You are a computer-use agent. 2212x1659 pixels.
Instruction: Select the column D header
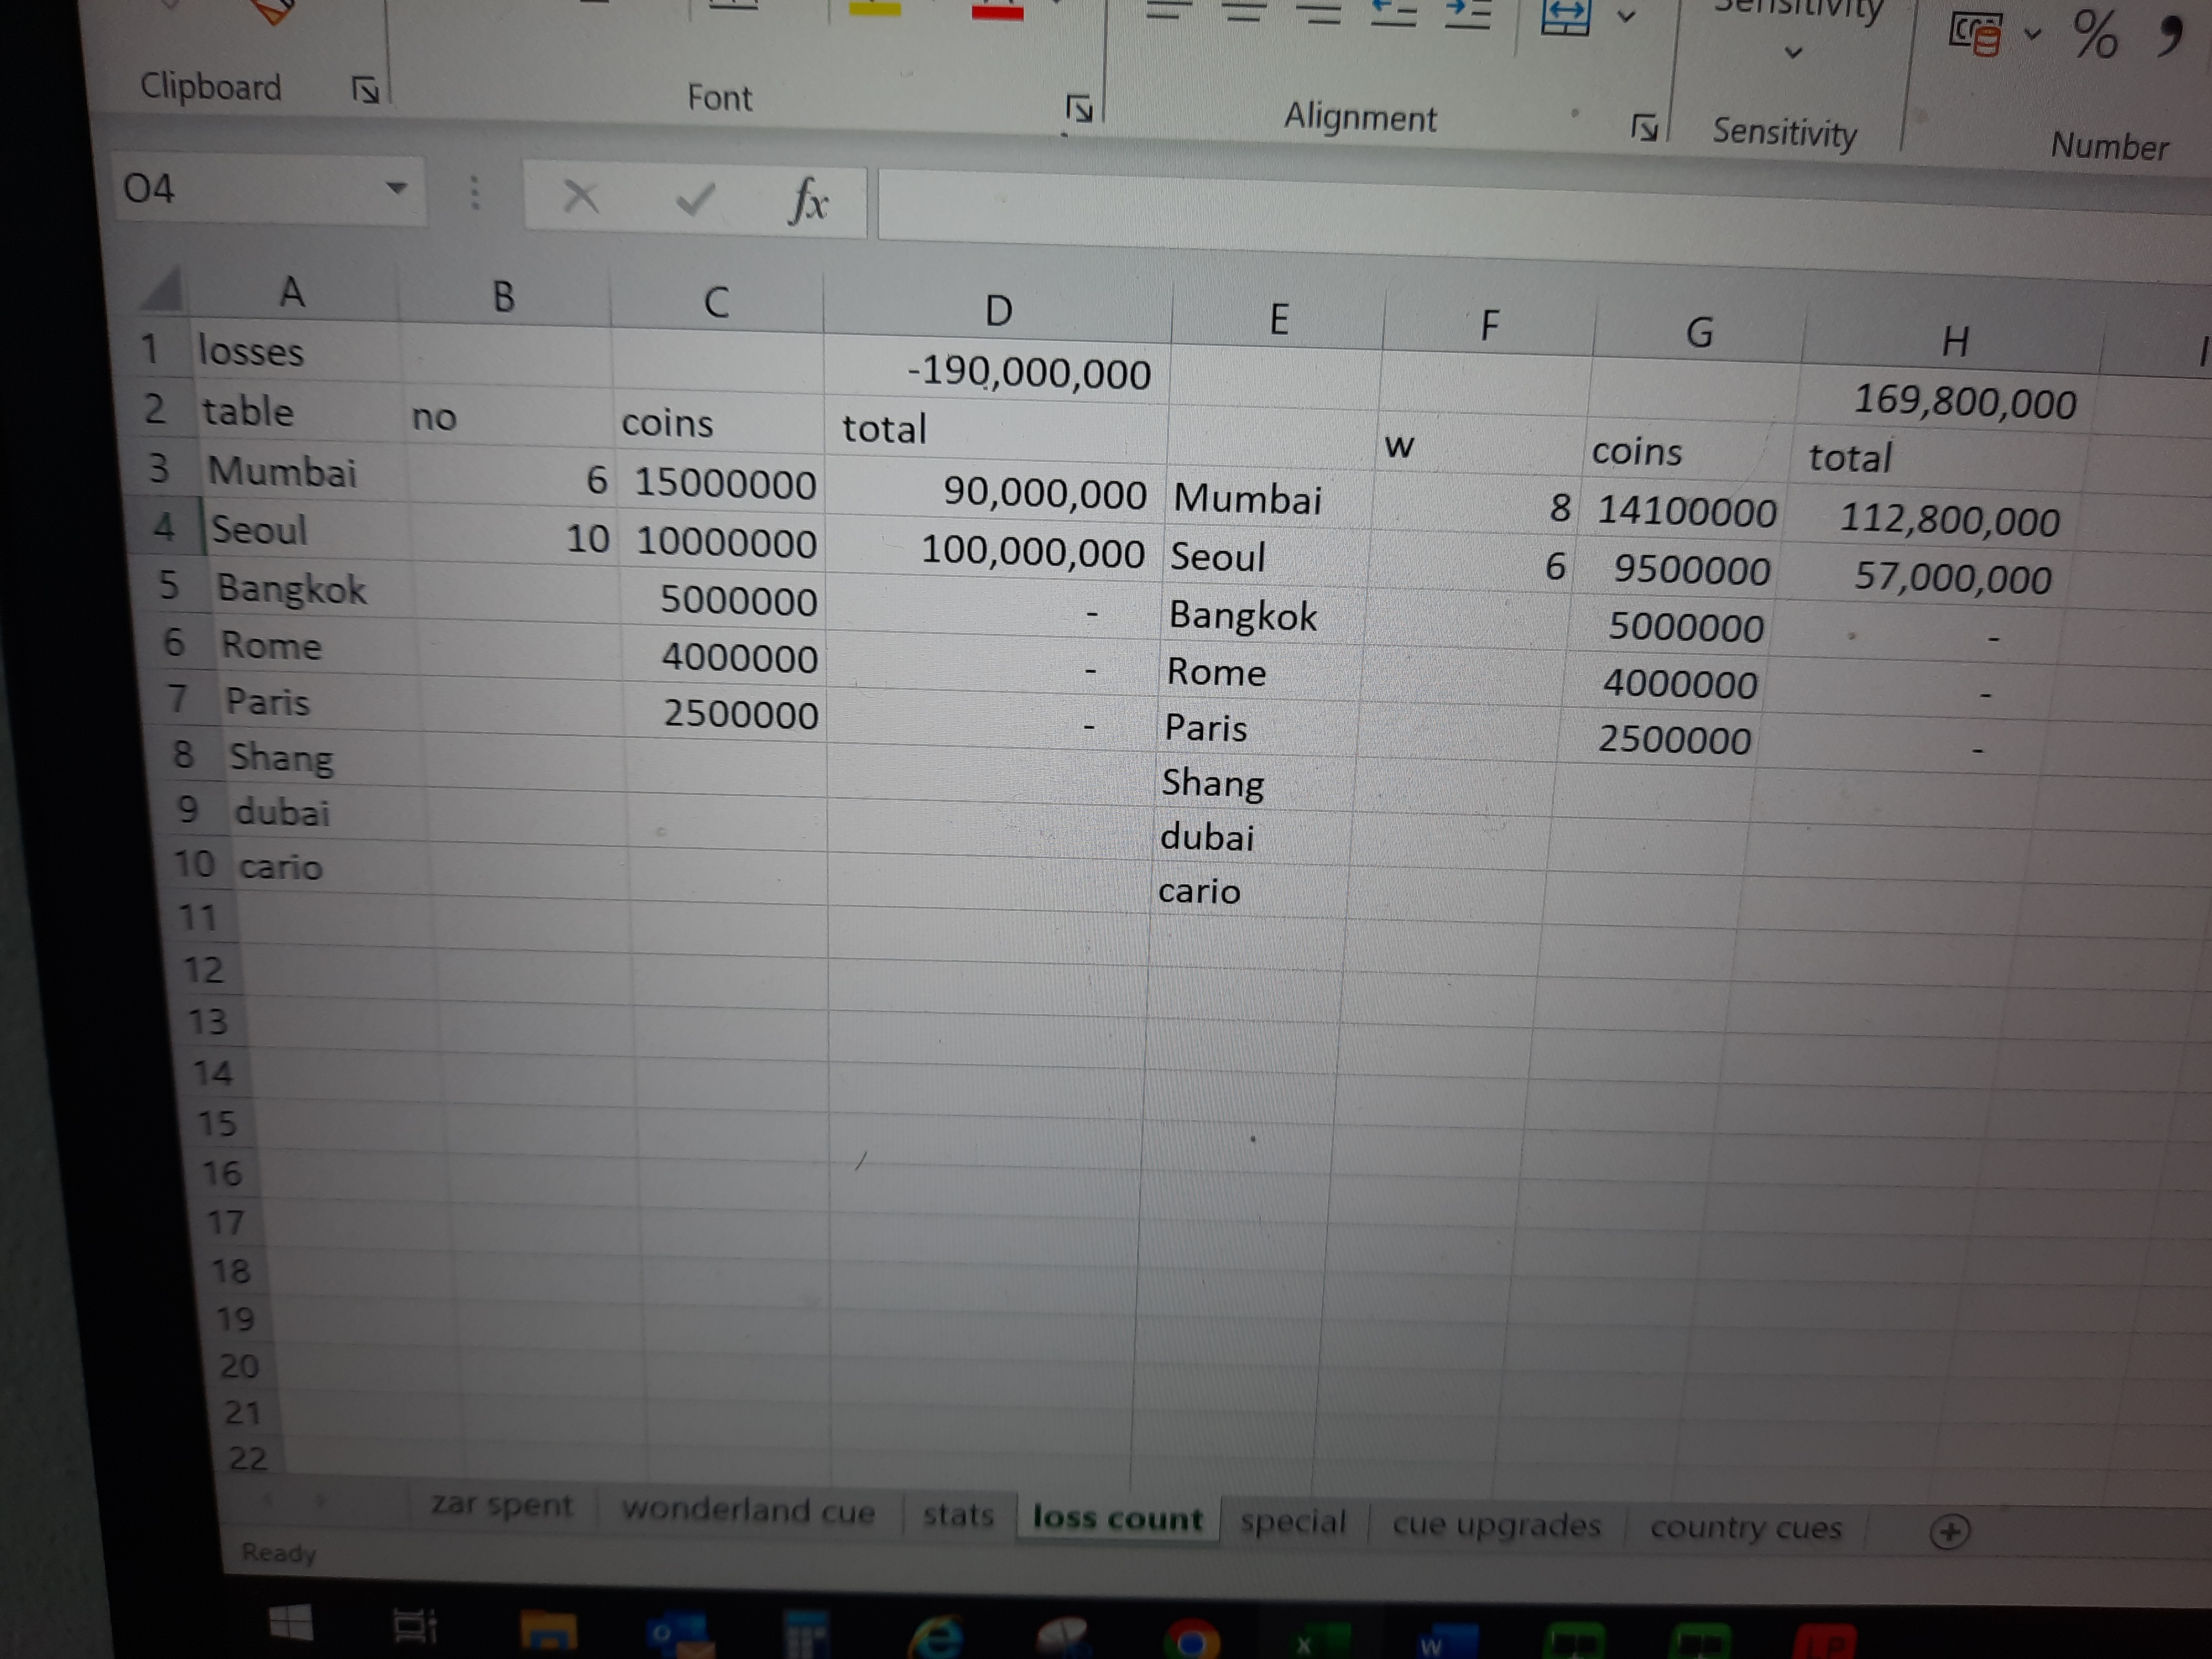click(x=997, y=310)
